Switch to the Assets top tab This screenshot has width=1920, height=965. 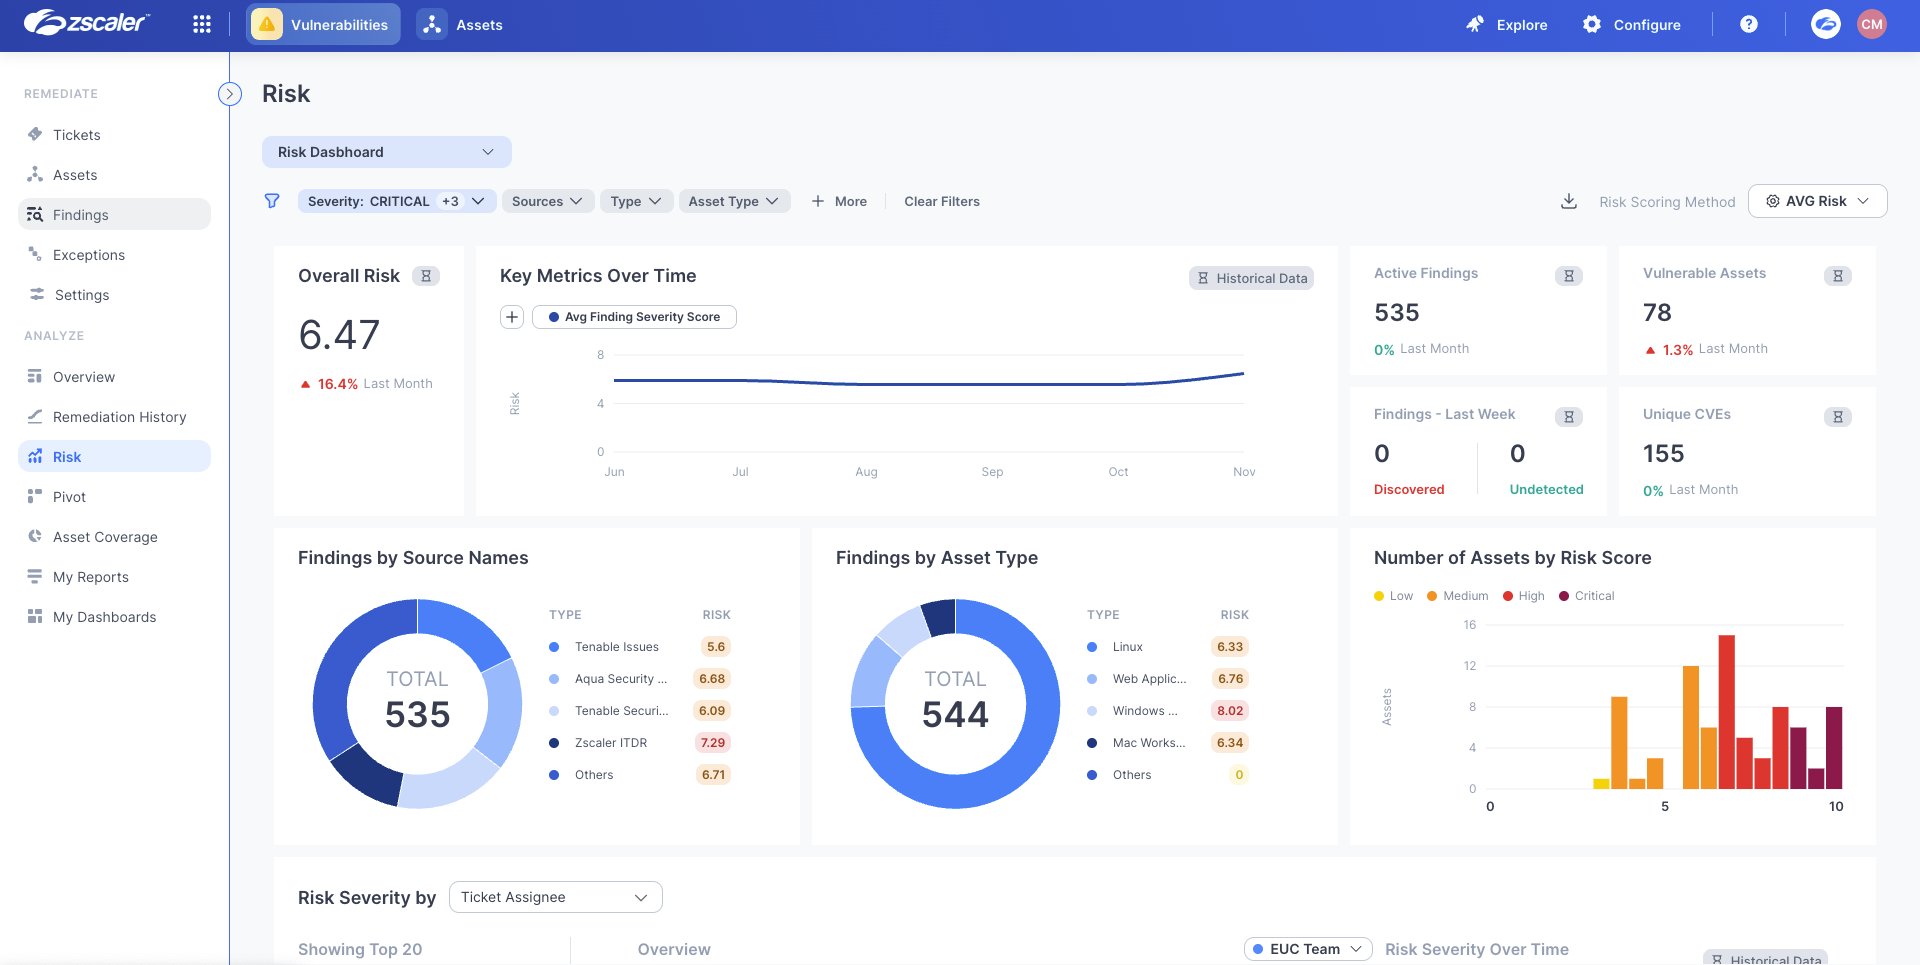click(461, 25)
